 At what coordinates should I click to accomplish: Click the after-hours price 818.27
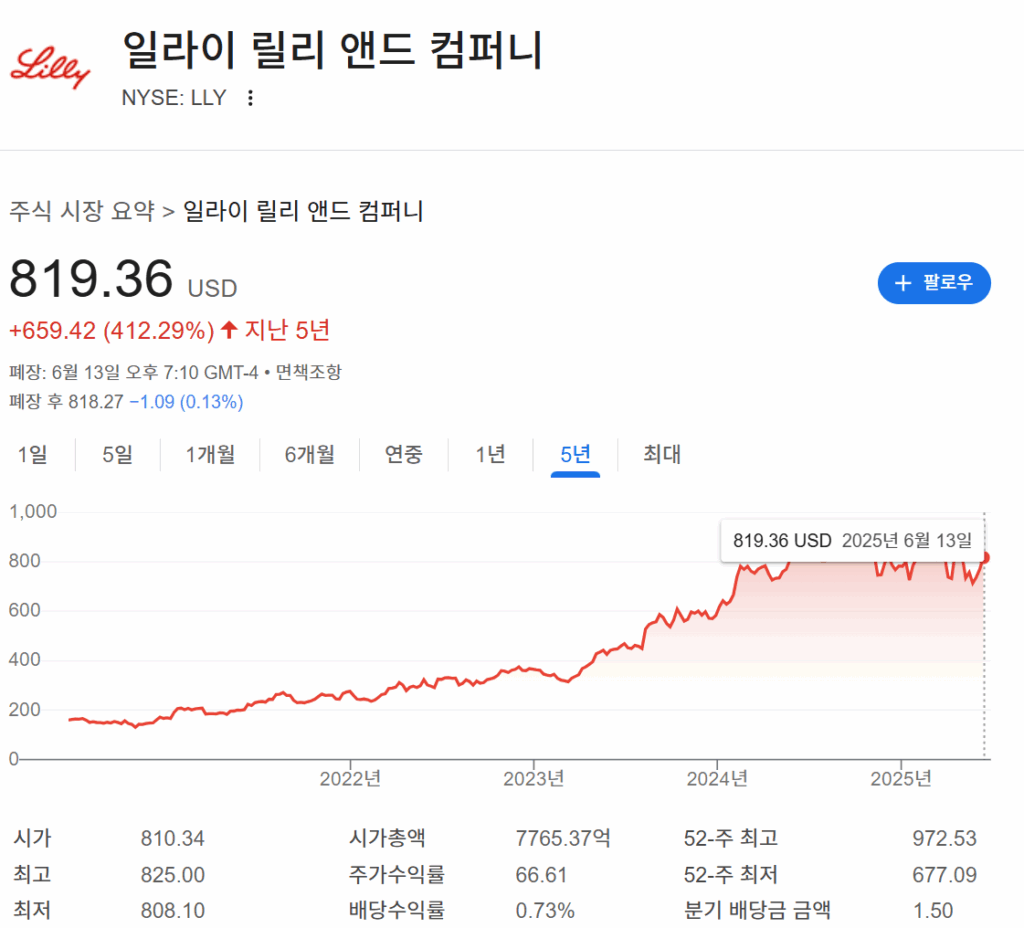(x=95, y=402)
